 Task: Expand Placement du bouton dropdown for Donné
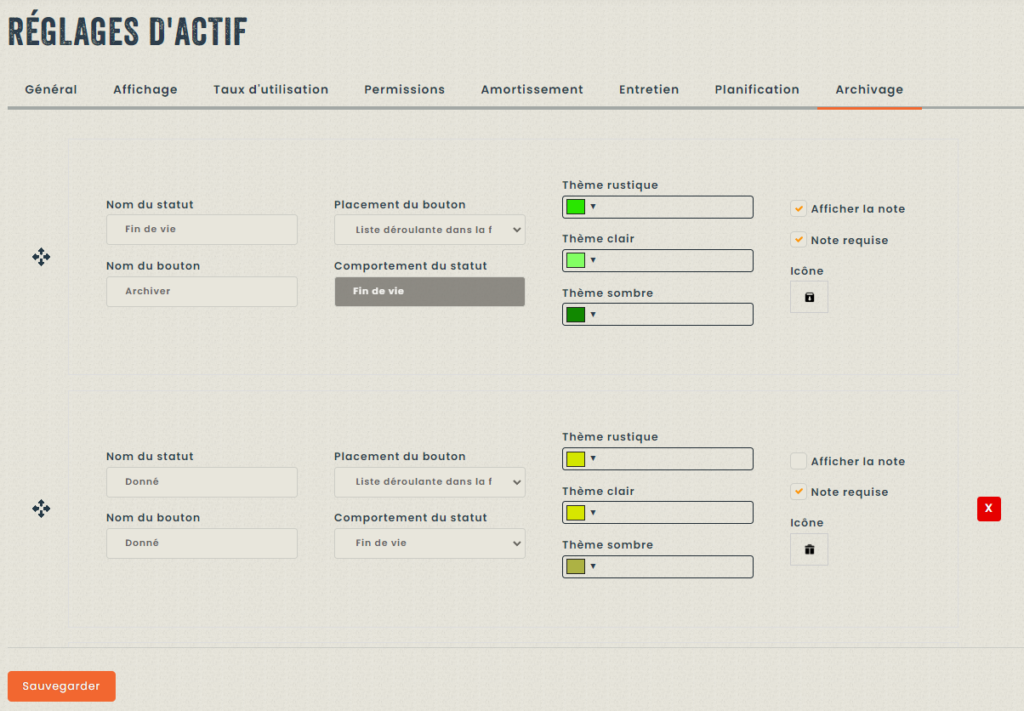429,482
